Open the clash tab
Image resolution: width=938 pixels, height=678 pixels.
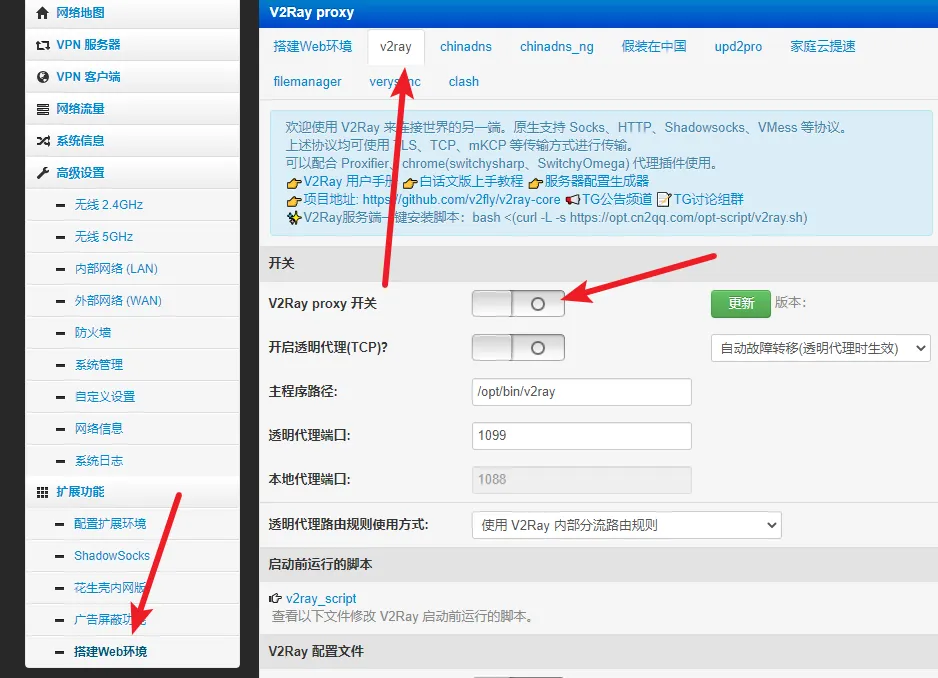tap(463, 82)
